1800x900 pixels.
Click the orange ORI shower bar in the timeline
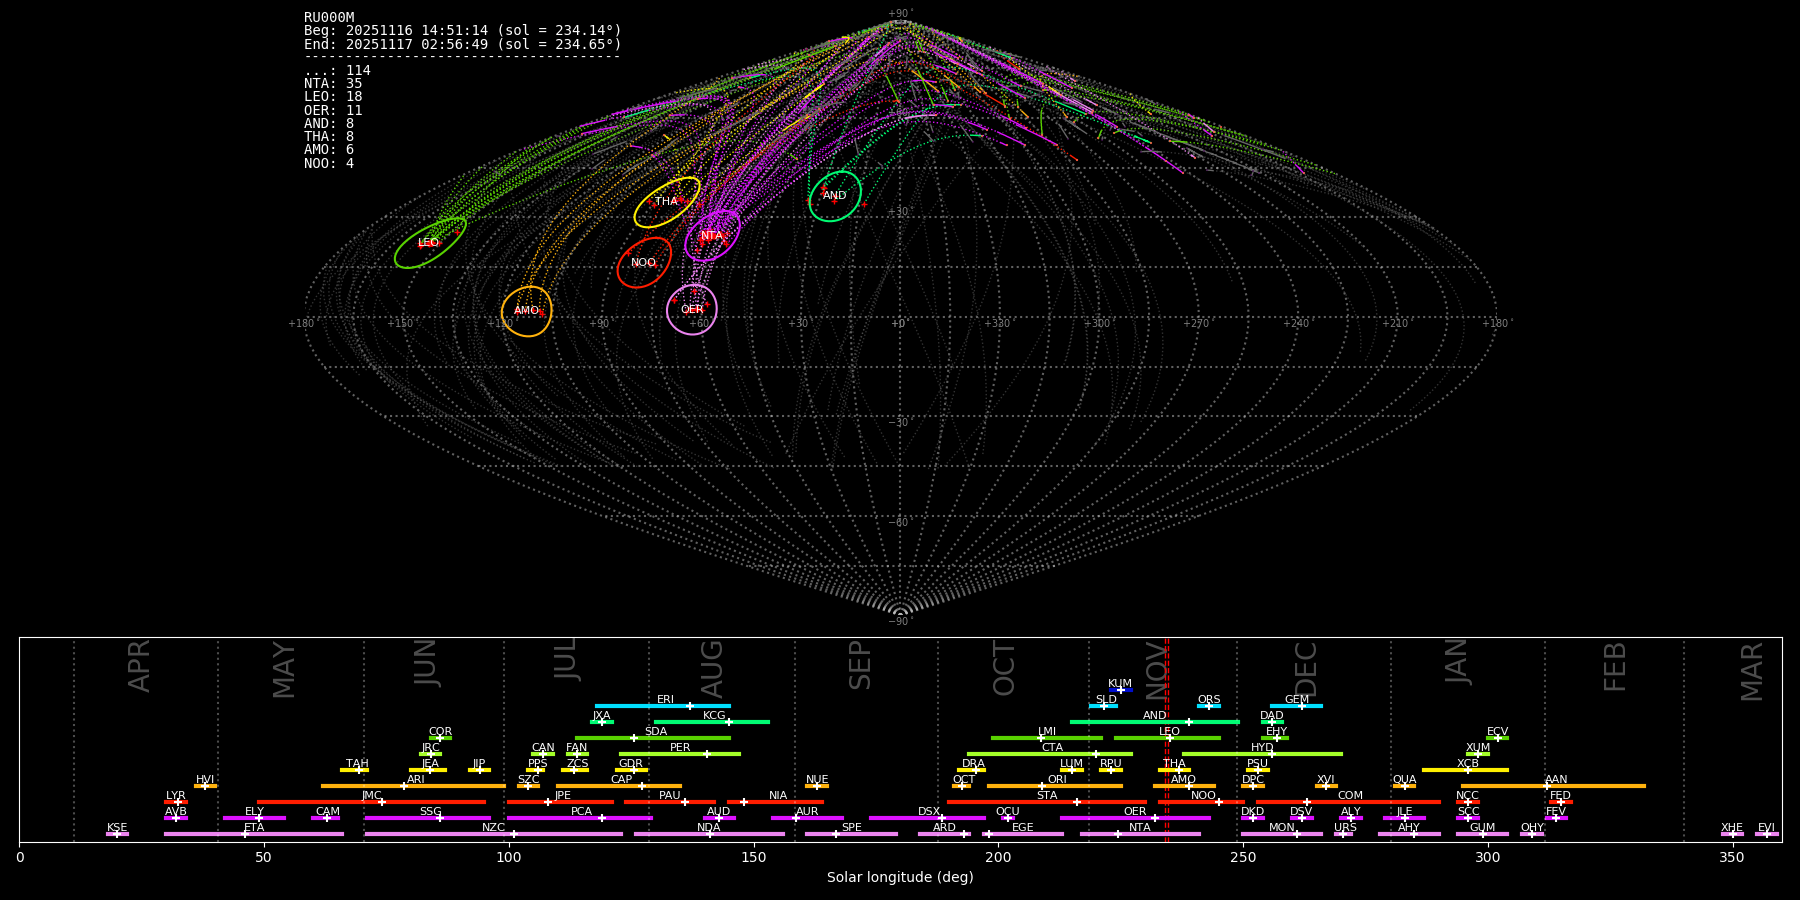click(x=1054, y=786)
